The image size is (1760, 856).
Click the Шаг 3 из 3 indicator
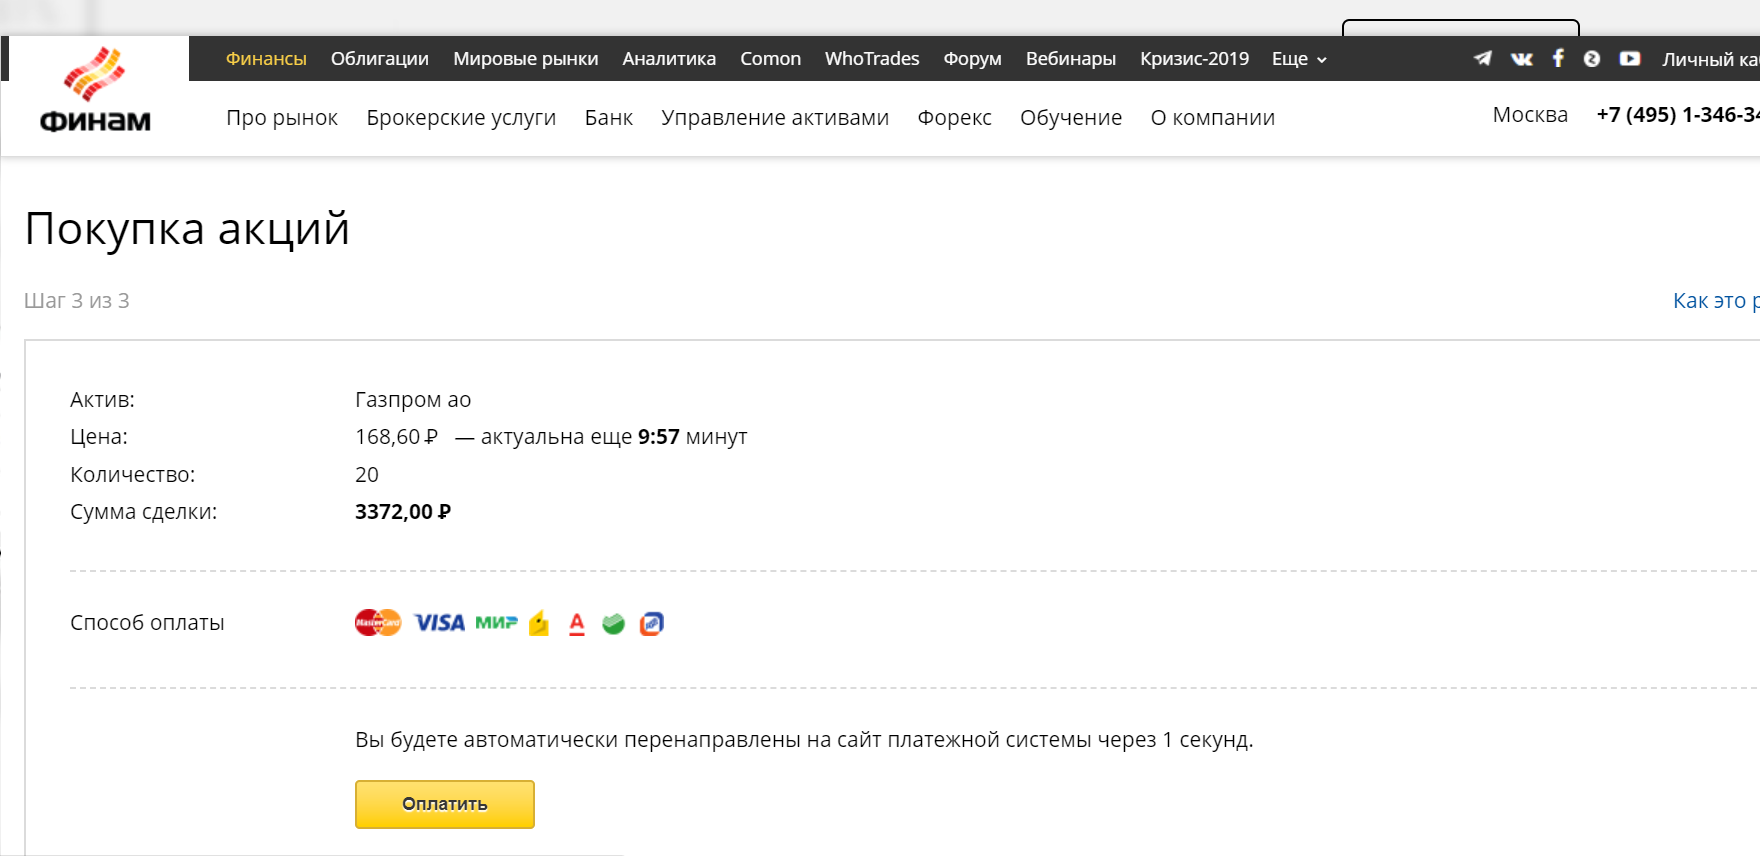coord(77,301)
